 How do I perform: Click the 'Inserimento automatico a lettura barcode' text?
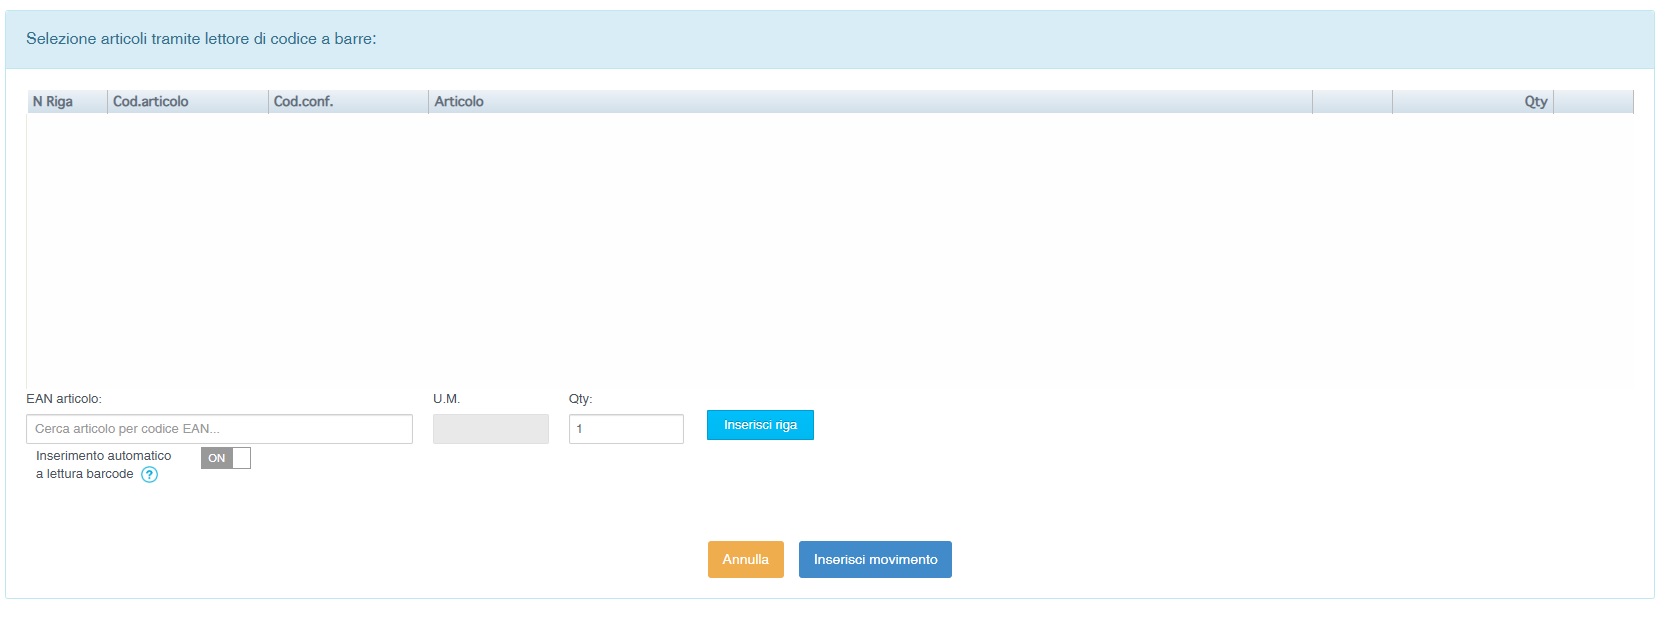[103, 465]
